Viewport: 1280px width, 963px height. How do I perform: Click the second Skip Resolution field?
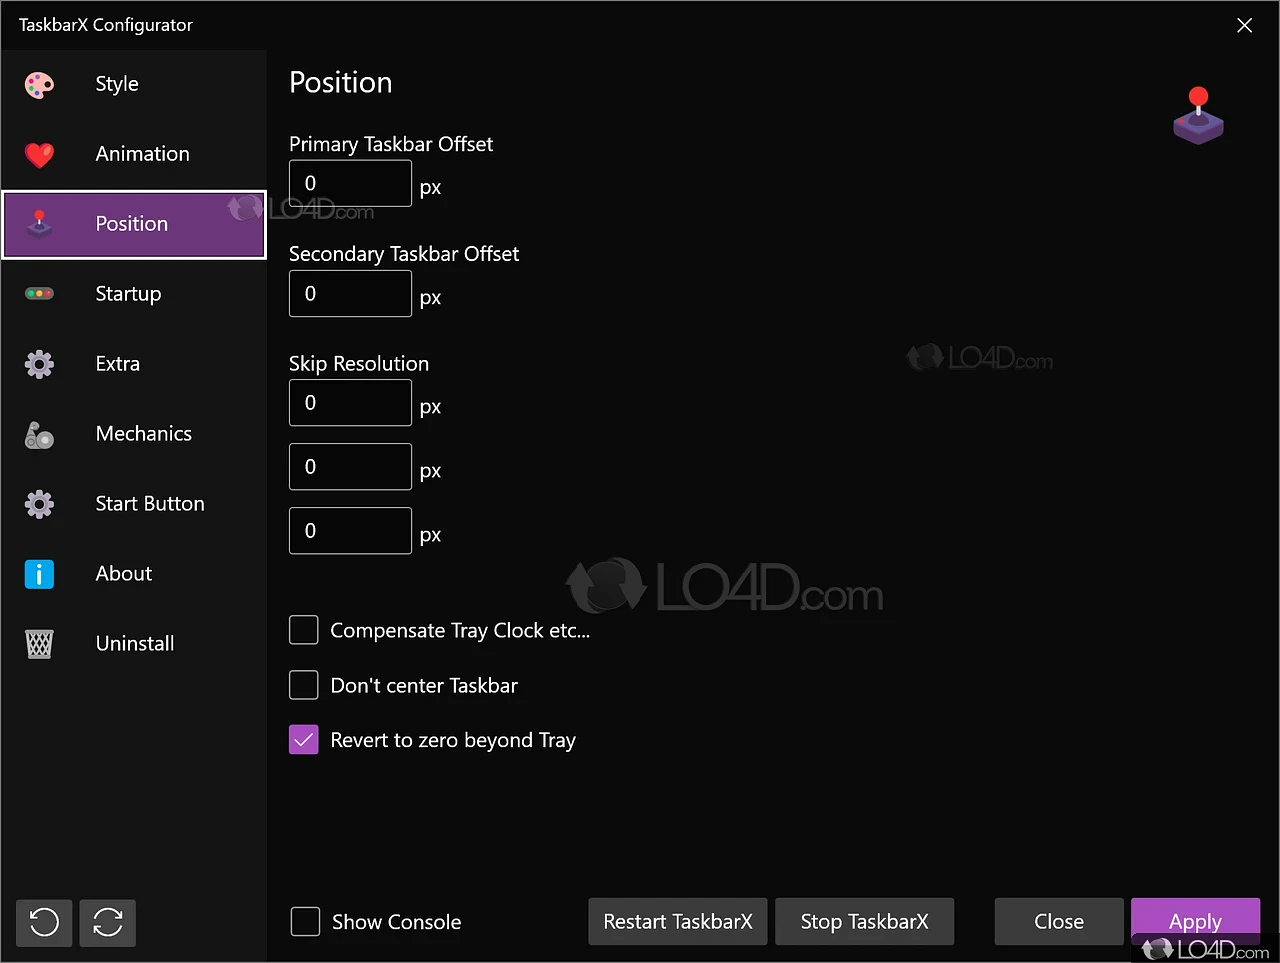(x=350, y=467)
